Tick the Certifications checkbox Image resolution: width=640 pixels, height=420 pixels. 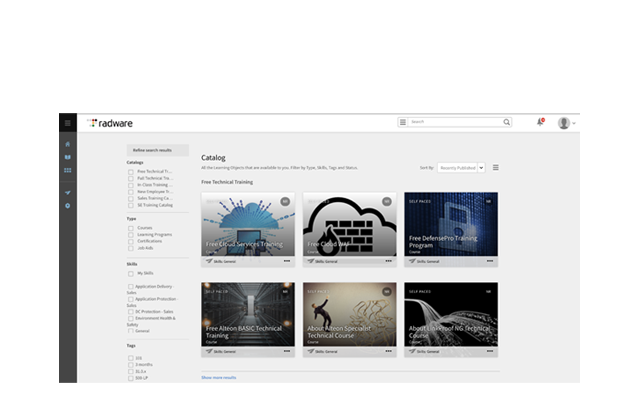click(131, 242)
